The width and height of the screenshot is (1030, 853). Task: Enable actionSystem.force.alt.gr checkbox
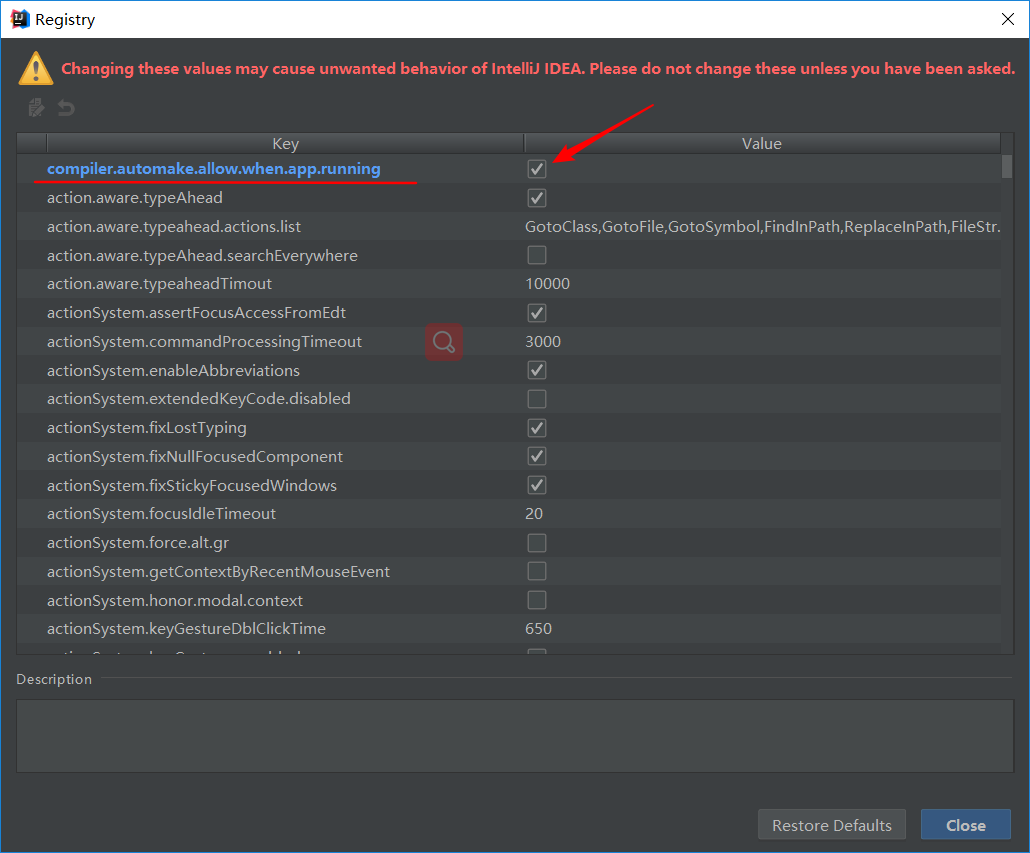click(x=537, y=542)
